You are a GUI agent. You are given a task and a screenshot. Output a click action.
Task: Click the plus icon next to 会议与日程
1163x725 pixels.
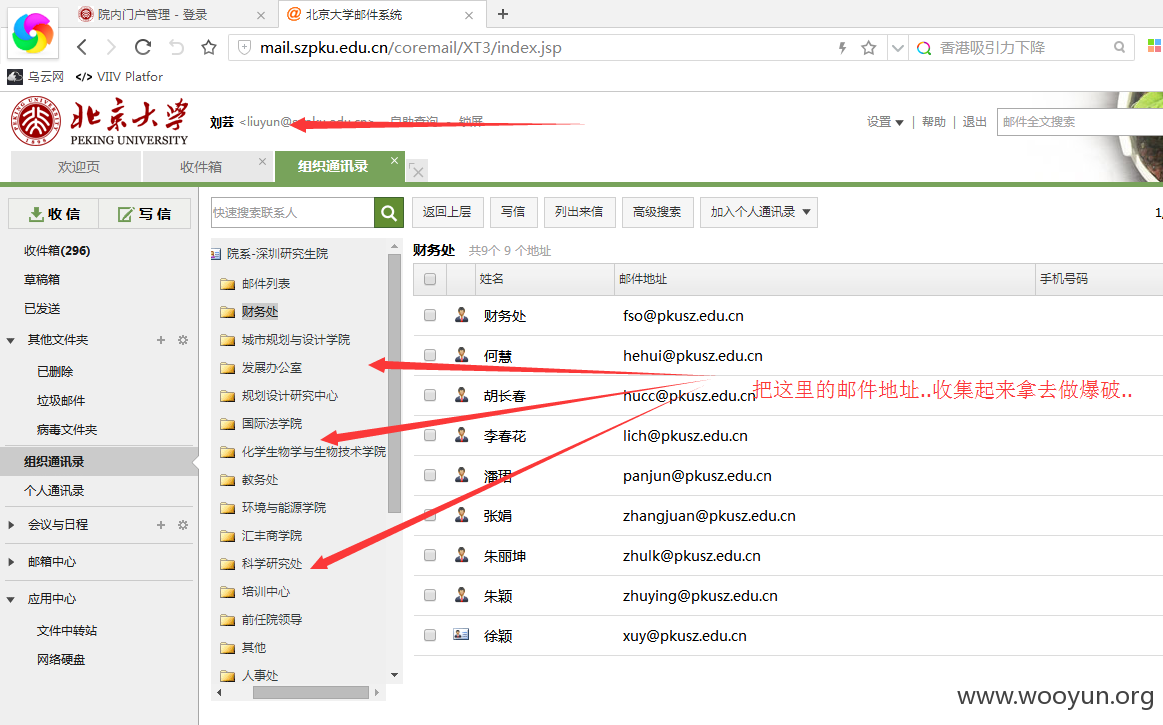160,525
